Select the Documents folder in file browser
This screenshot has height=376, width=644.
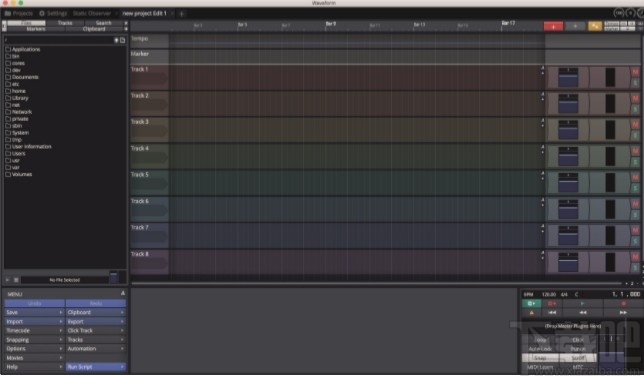click(x=25, y=77)
